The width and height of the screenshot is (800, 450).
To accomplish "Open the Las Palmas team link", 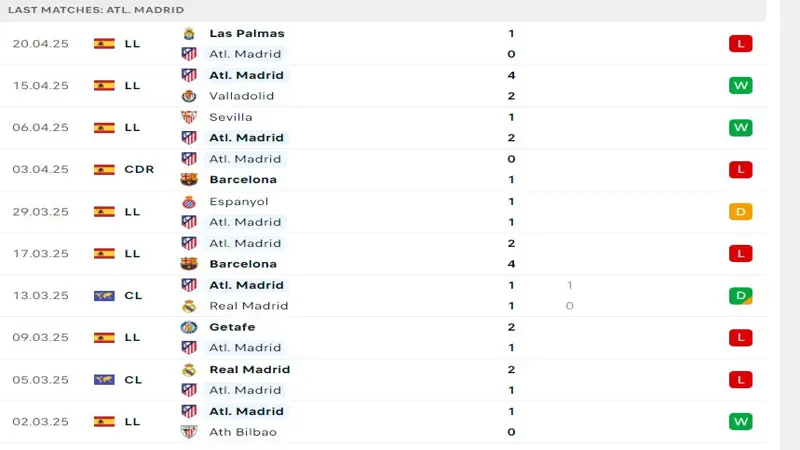I will 246,33.
